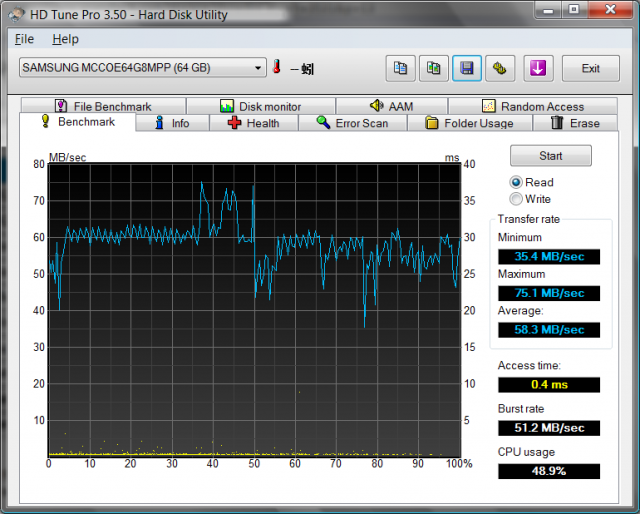Image resolution: width=640 pixels, height=514 pixels.
Task: Switch to the Folder Usage tab
Action: pyautogui.click(x=470, y=123)
